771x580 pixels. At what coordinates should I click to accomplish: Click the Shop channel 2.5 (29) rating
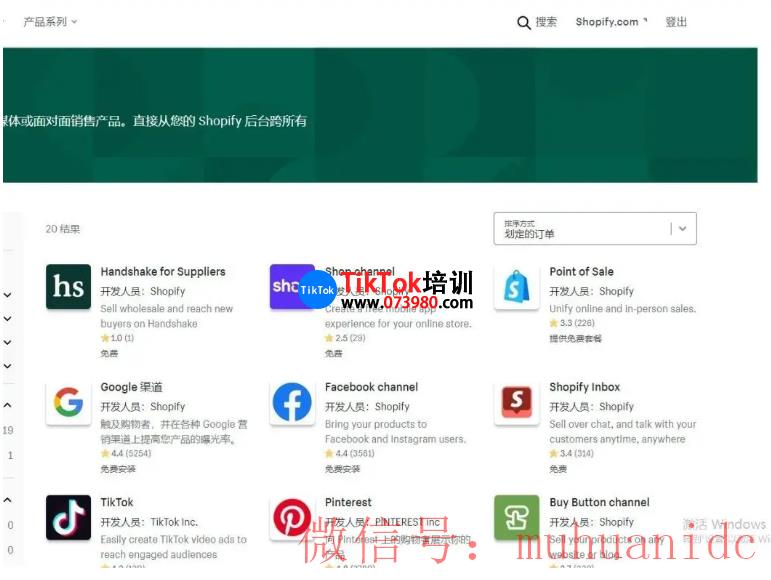coord(345,338)
